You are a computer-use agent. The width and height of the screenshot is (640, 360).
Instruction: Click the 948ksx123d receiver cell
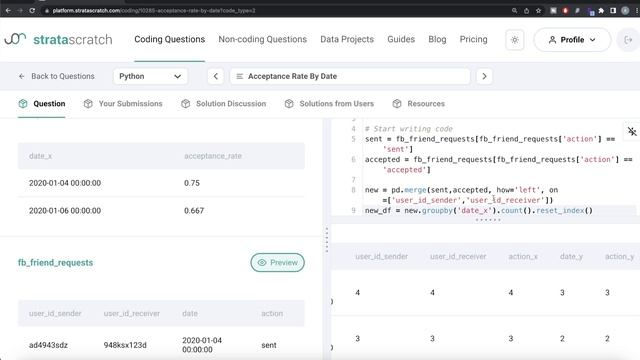125,345
